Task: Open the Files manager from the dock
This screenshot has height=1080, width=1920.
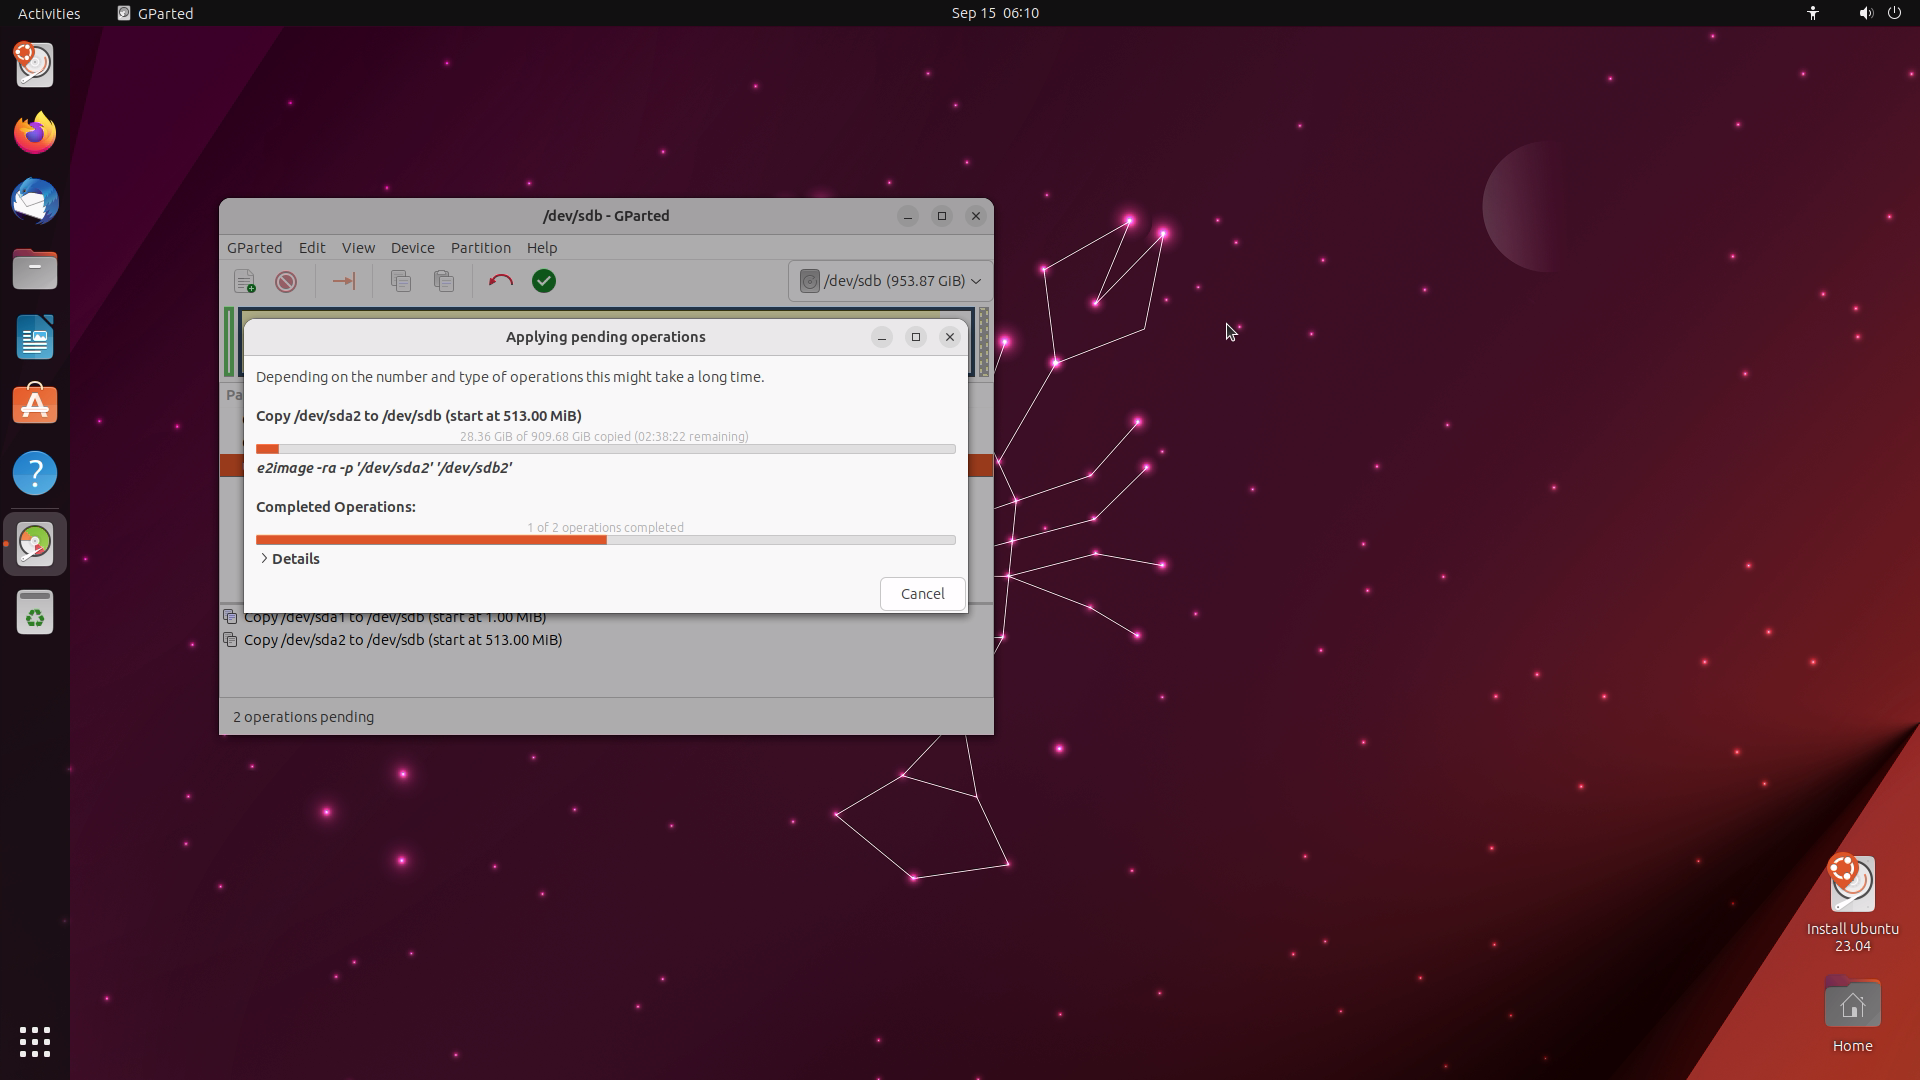Action: (x=35, y=269)
